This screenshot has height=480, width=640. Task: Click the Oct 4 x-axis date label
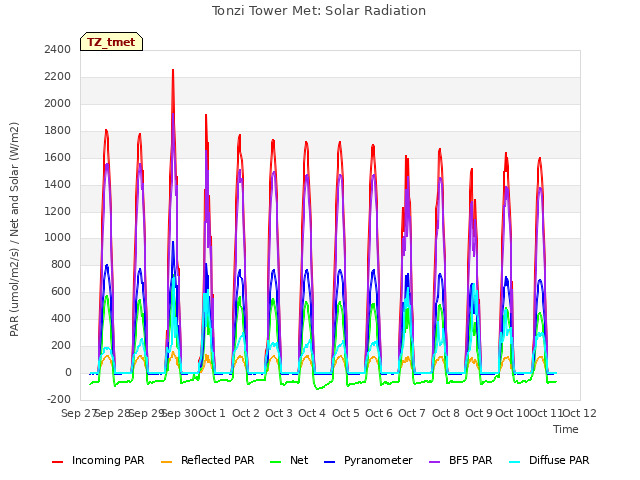[312, 413]
